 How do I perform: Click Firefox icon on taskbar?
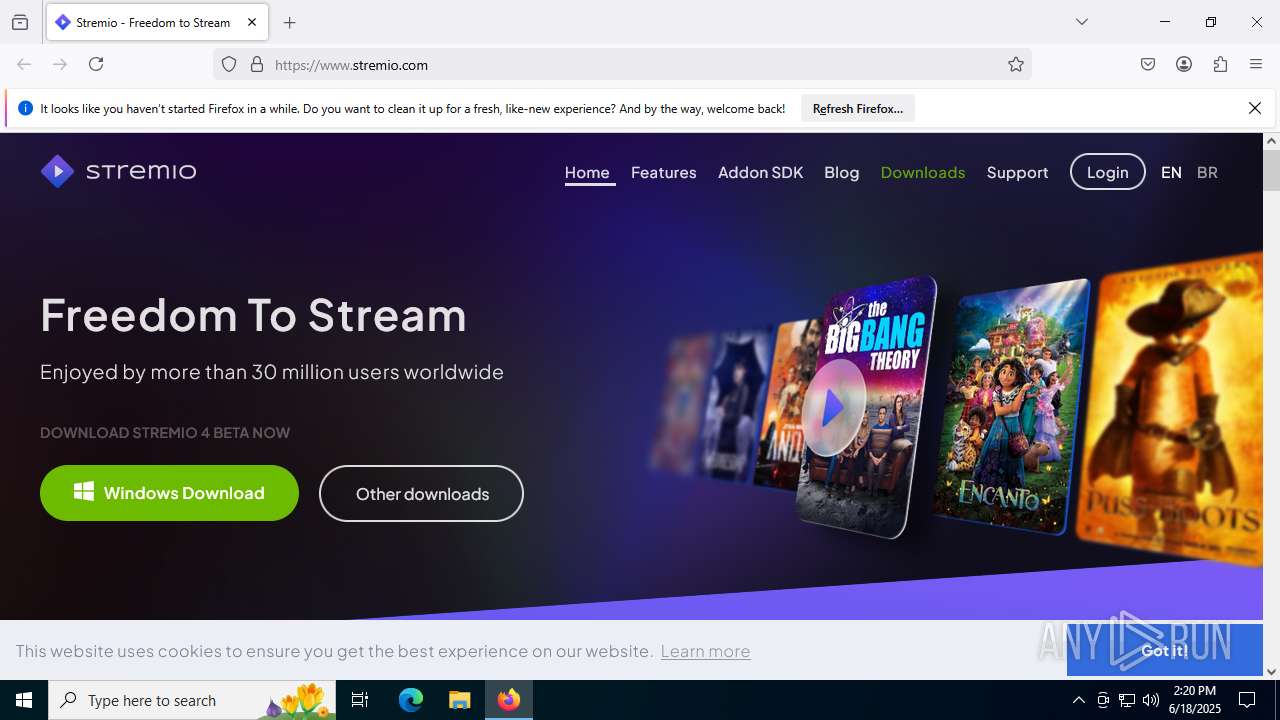click(509, 700)
